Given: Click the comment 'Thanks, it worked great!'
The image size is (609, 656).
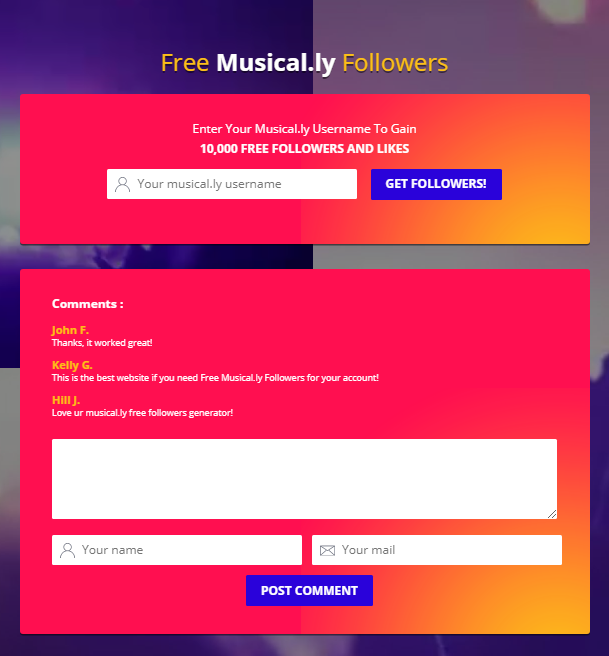Looking at the screenshot, I should pyautogui.click(x=102, y=343).
